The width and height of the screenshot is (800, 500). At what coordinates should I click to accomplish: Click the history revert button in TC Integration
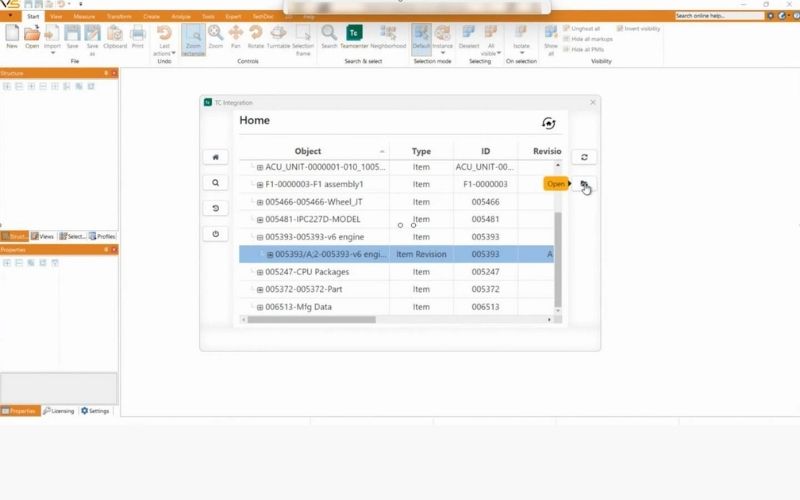[215, 208]
